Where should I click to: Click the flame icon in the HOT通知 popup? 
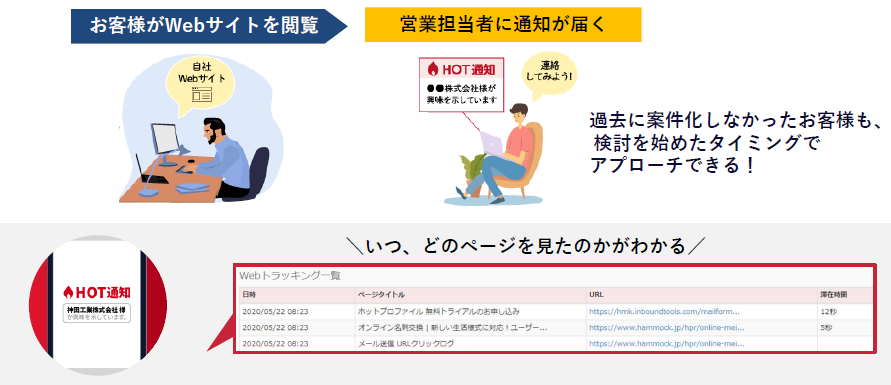(433, 69)
